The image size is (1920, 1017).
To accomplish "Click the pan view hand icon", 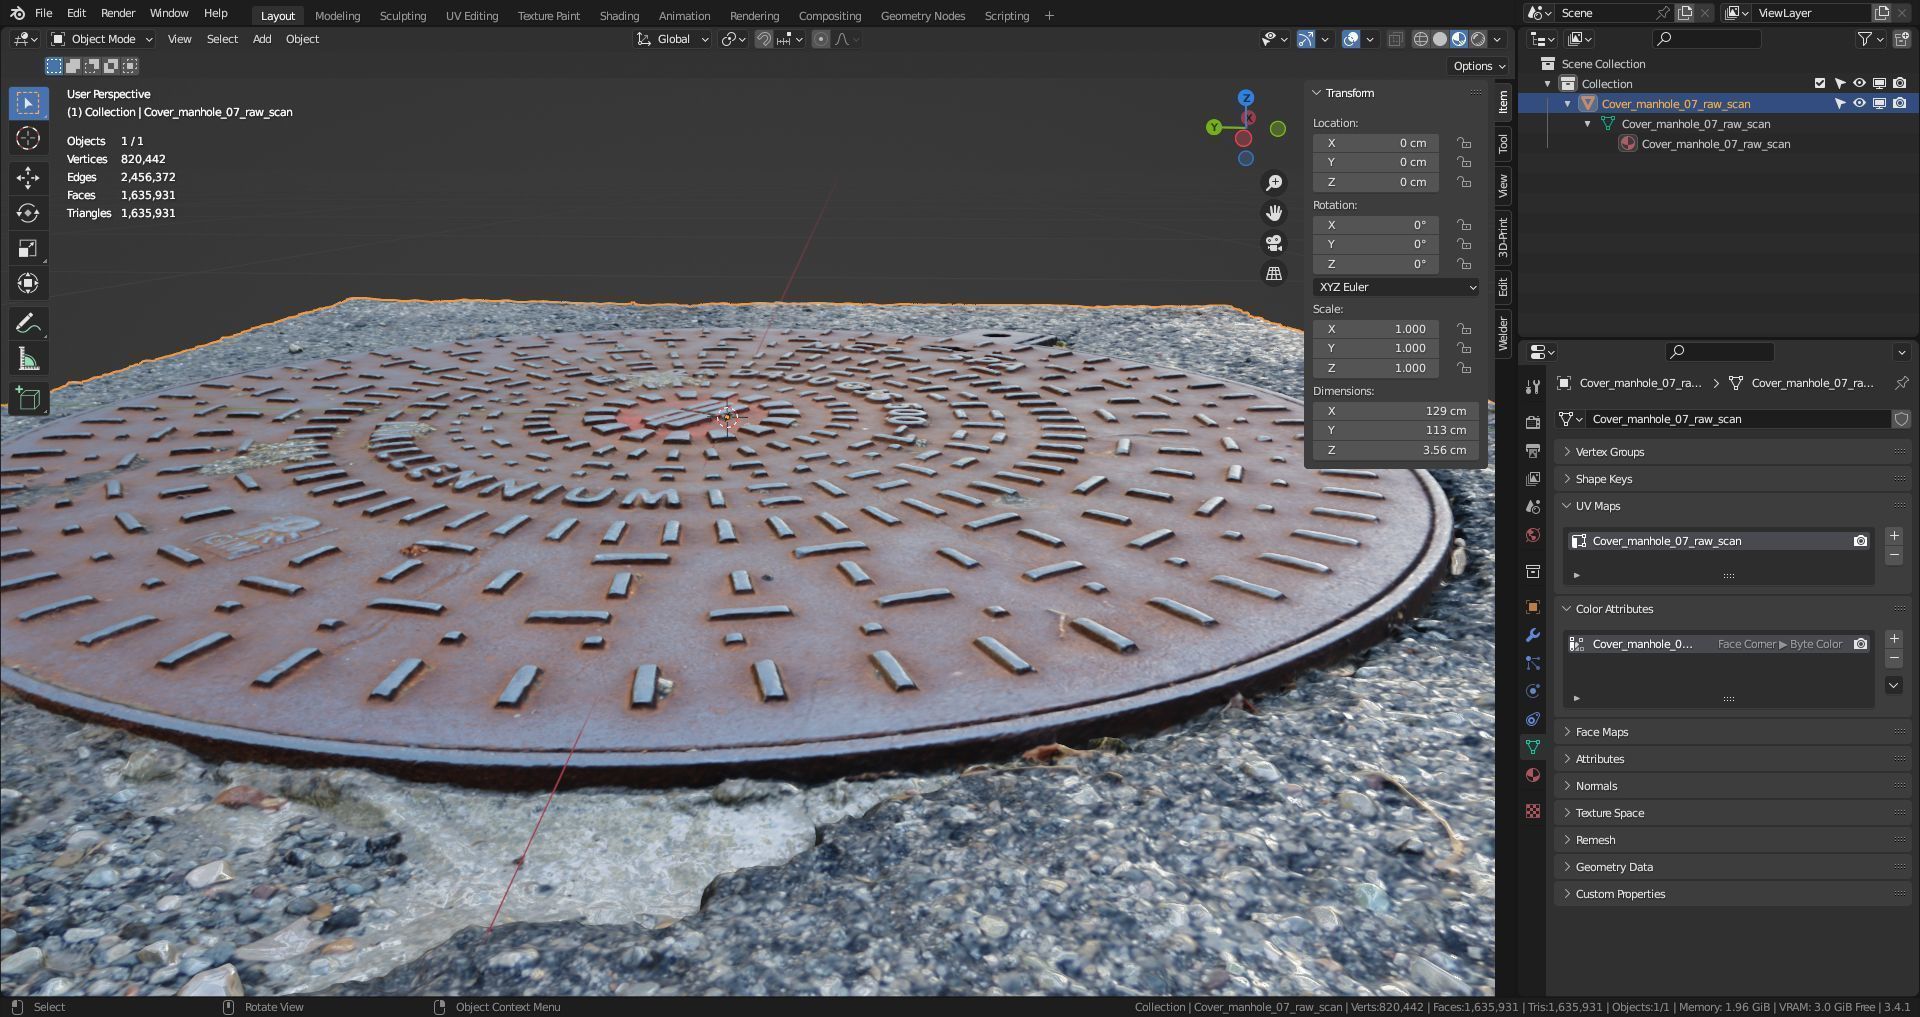I will pos(1274,213).
